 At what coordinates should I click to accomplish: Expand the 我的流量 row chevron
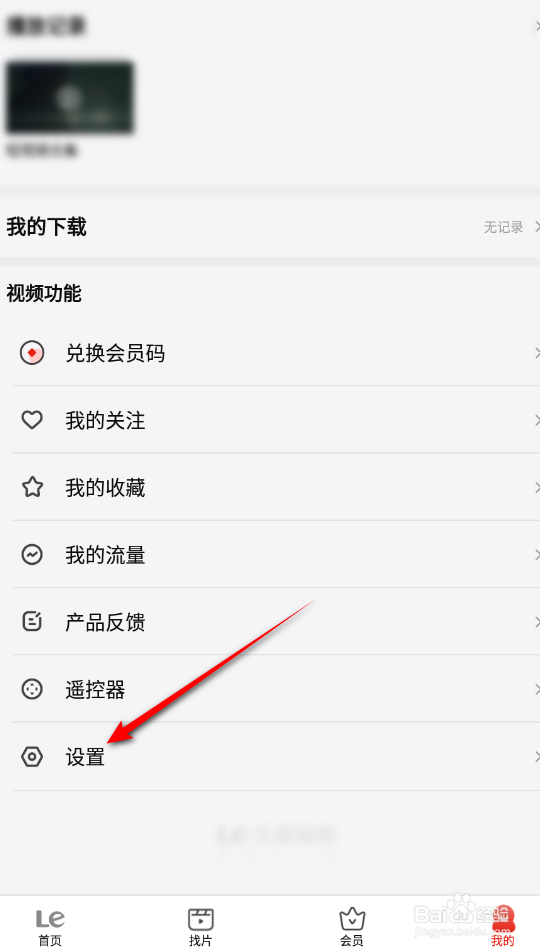pyautogui.click(x=537, y=554)
